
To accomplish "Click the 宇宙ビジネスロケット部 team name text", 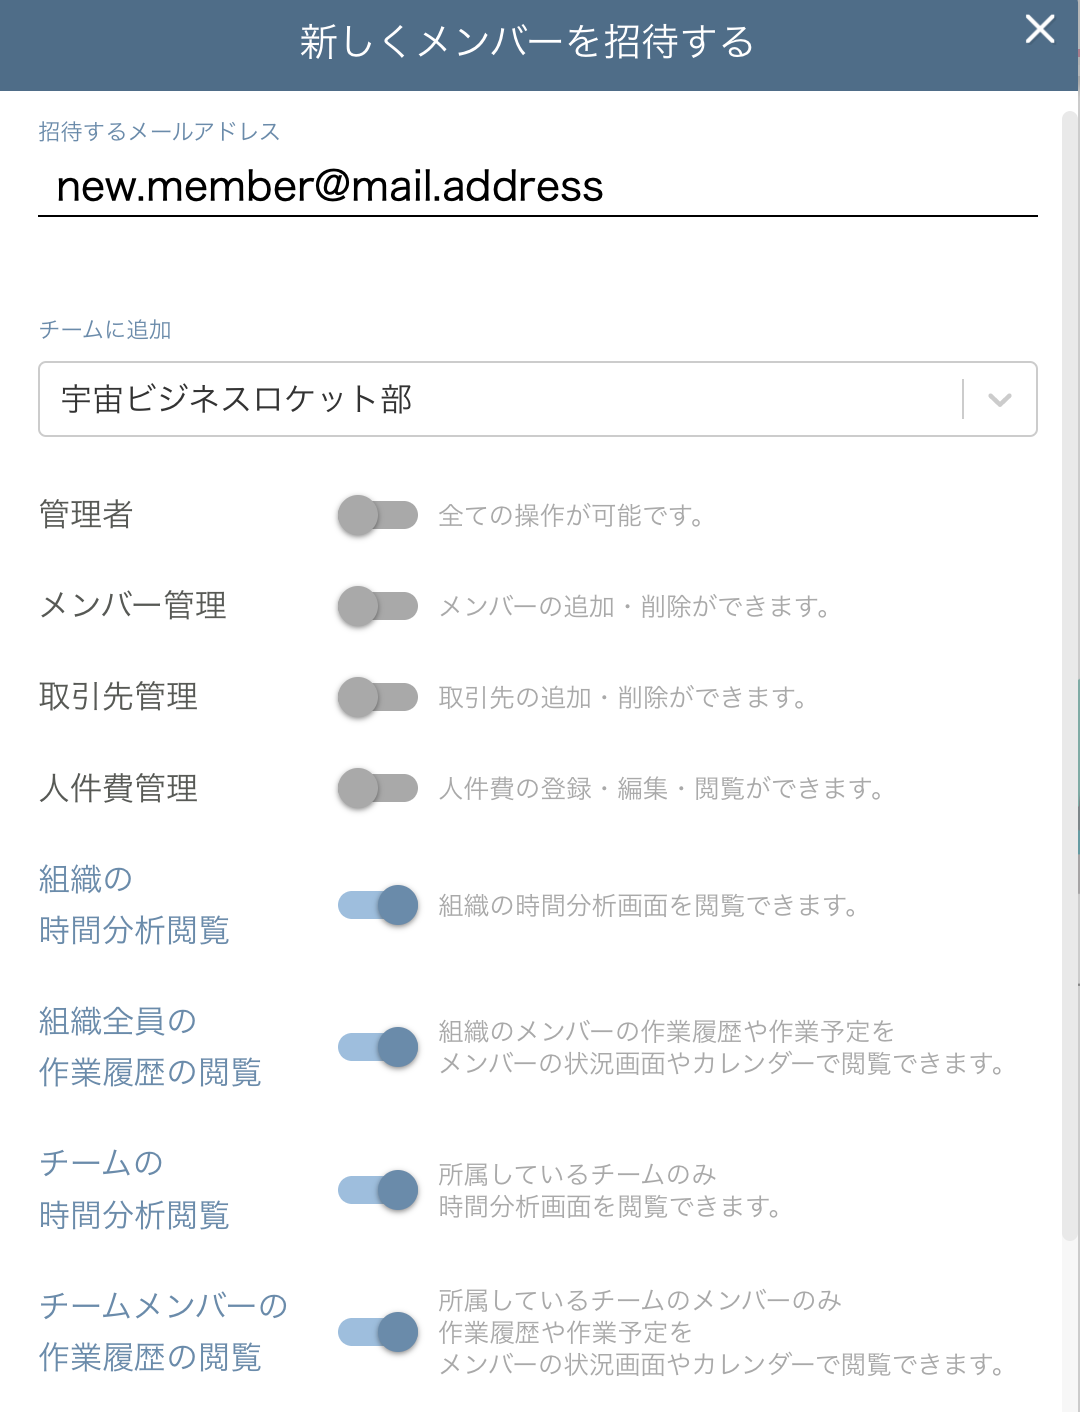I will click(237, 400).
